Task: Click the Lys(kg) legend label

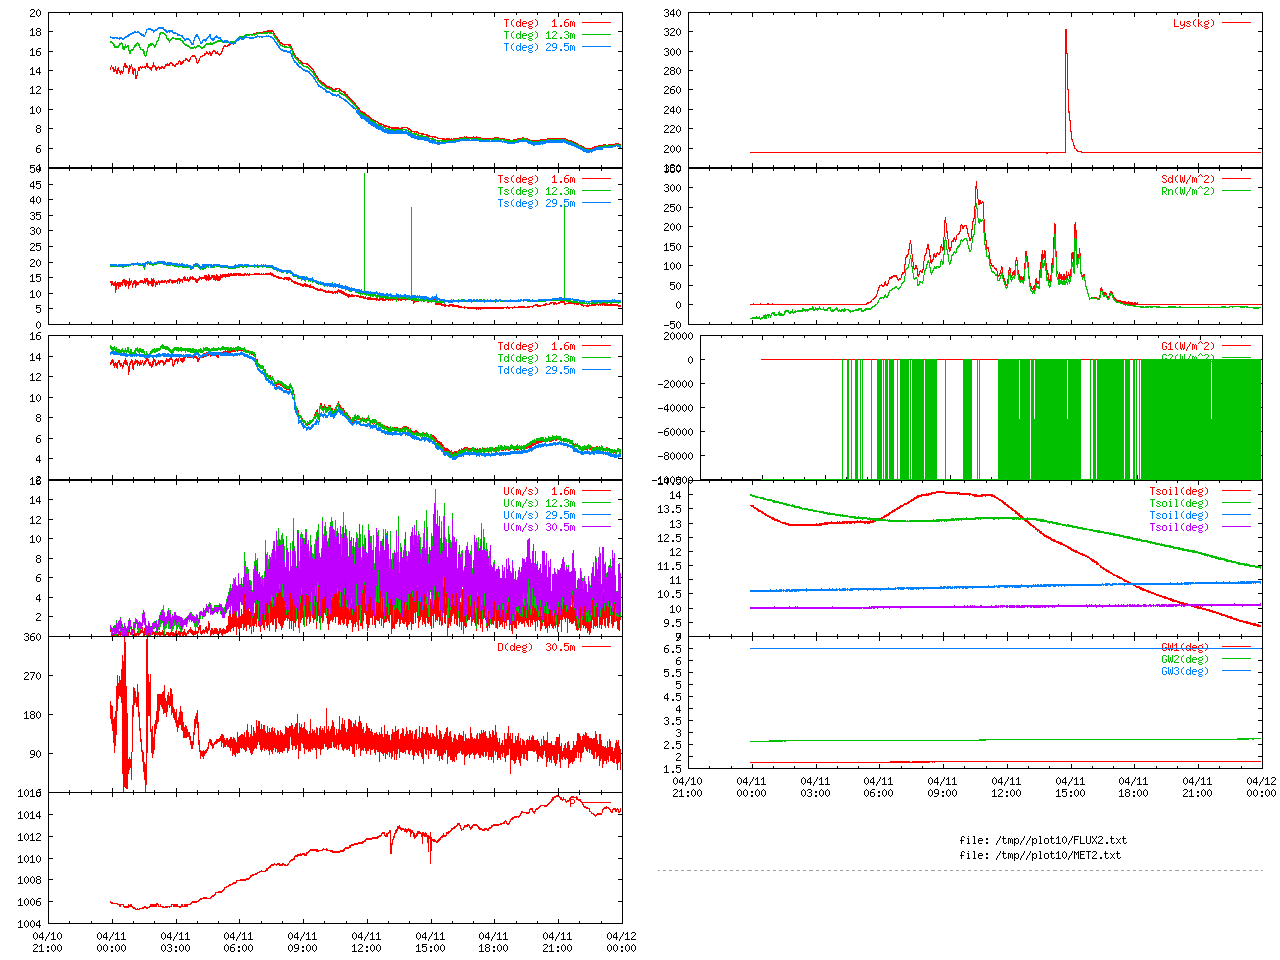Action: point(1194,22)
